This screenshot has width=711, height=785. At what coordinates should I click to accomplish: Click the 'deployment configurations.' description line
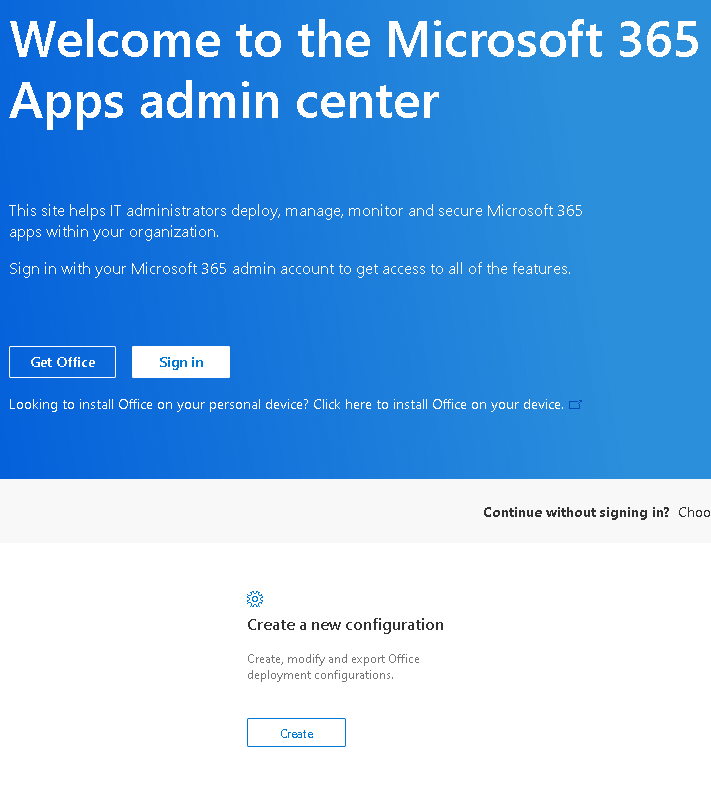[x=320, y=675]
